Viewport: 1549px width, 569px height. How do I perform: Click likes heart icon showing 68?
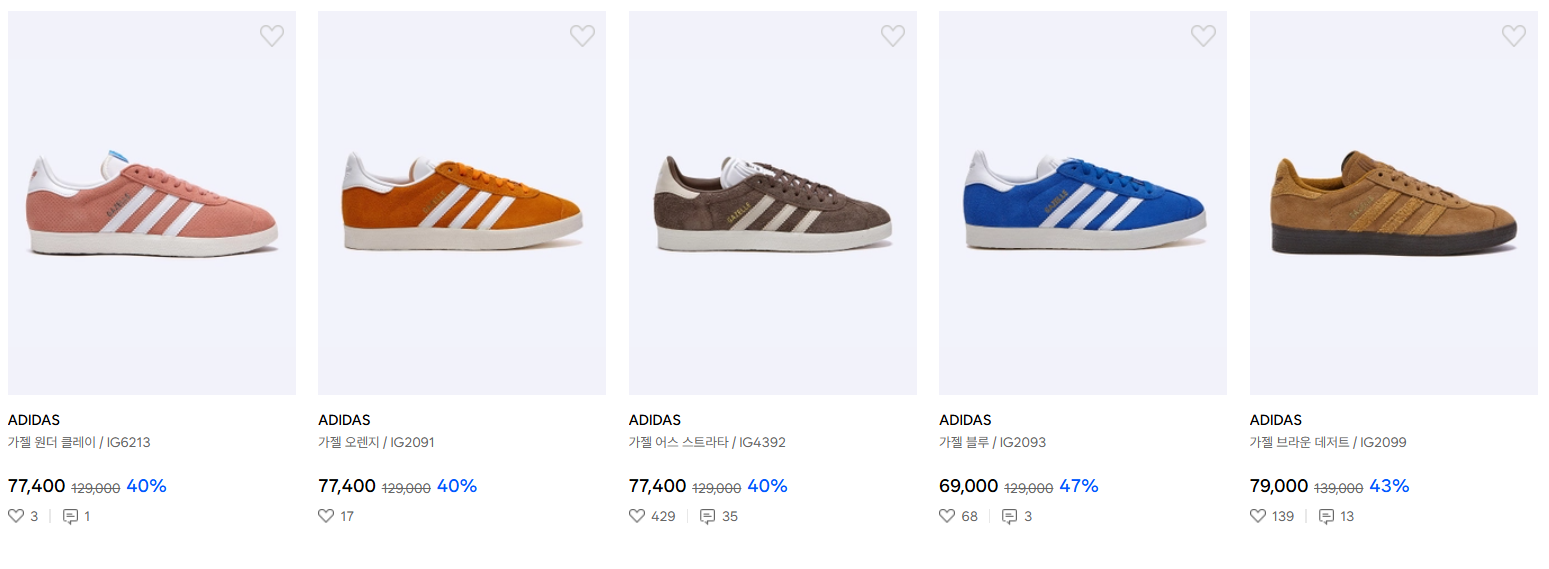[x=947, y=516]
